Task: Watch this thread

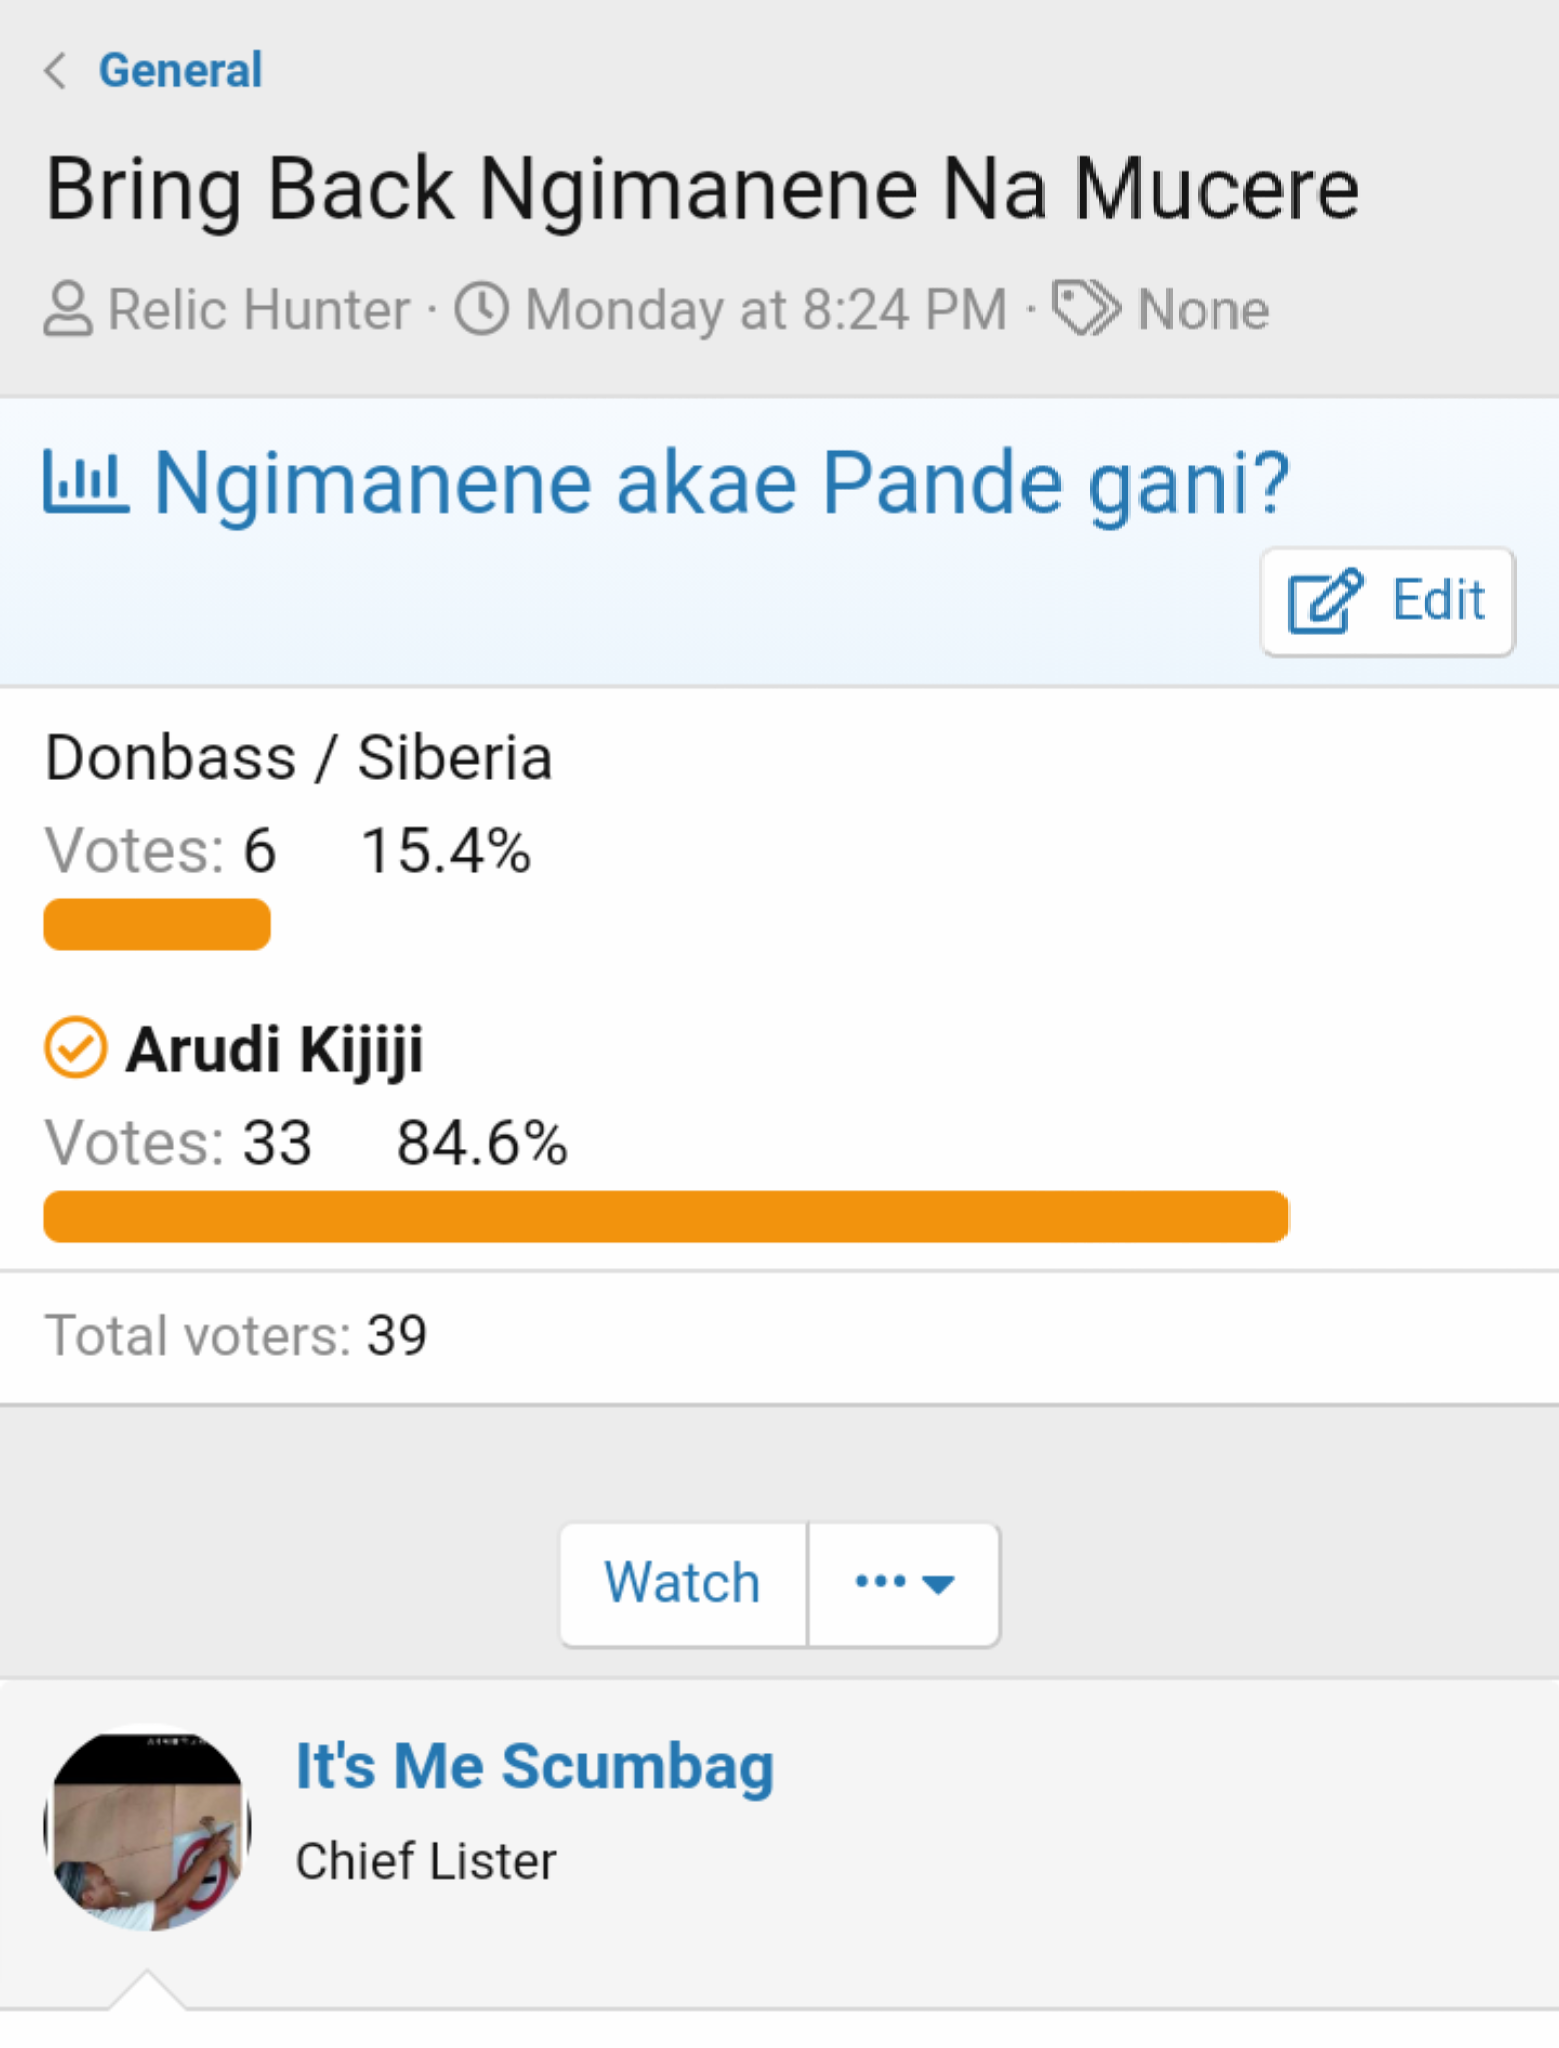Action: [x=683, y=1584]
